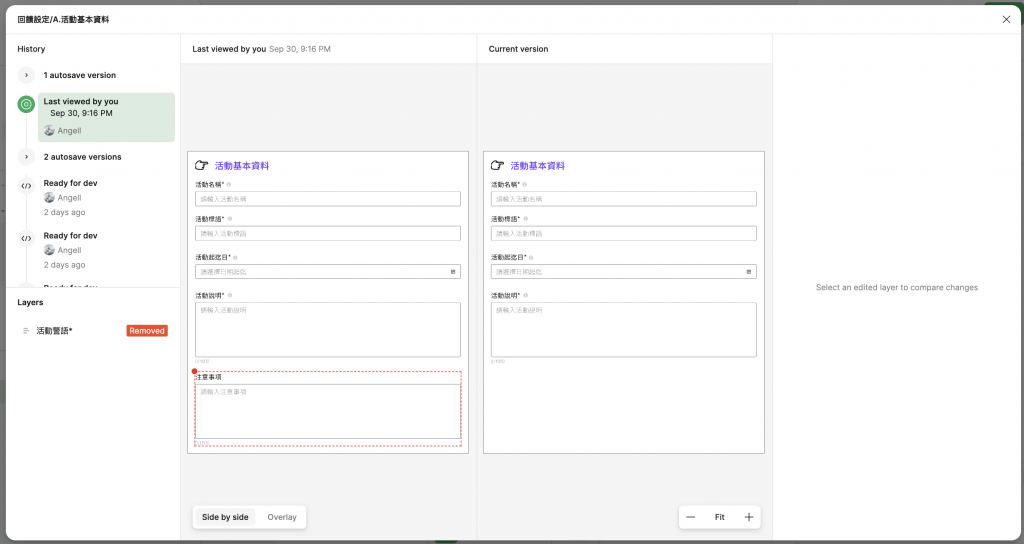Screen dimensions: 1024x544
Task: Click the 活動名稱 input in the current version
Action: pyautogui.click(x=624, y=199)
